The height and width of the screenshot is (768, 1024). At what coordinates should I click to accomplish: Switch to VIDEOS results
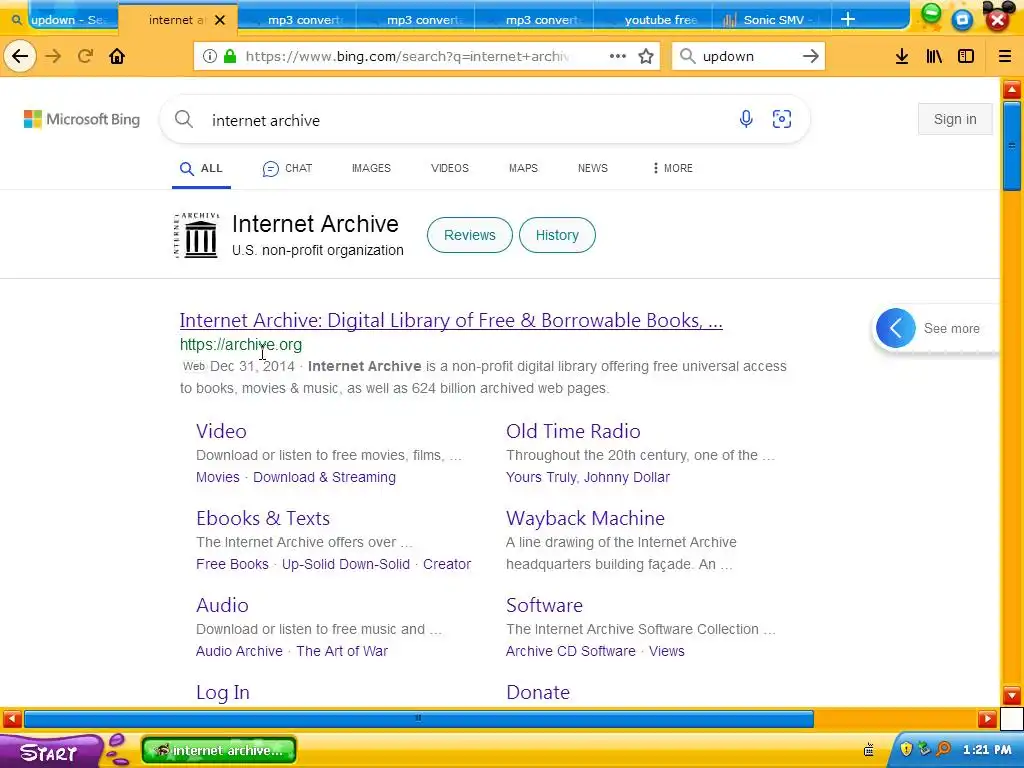tap(449, 168)
